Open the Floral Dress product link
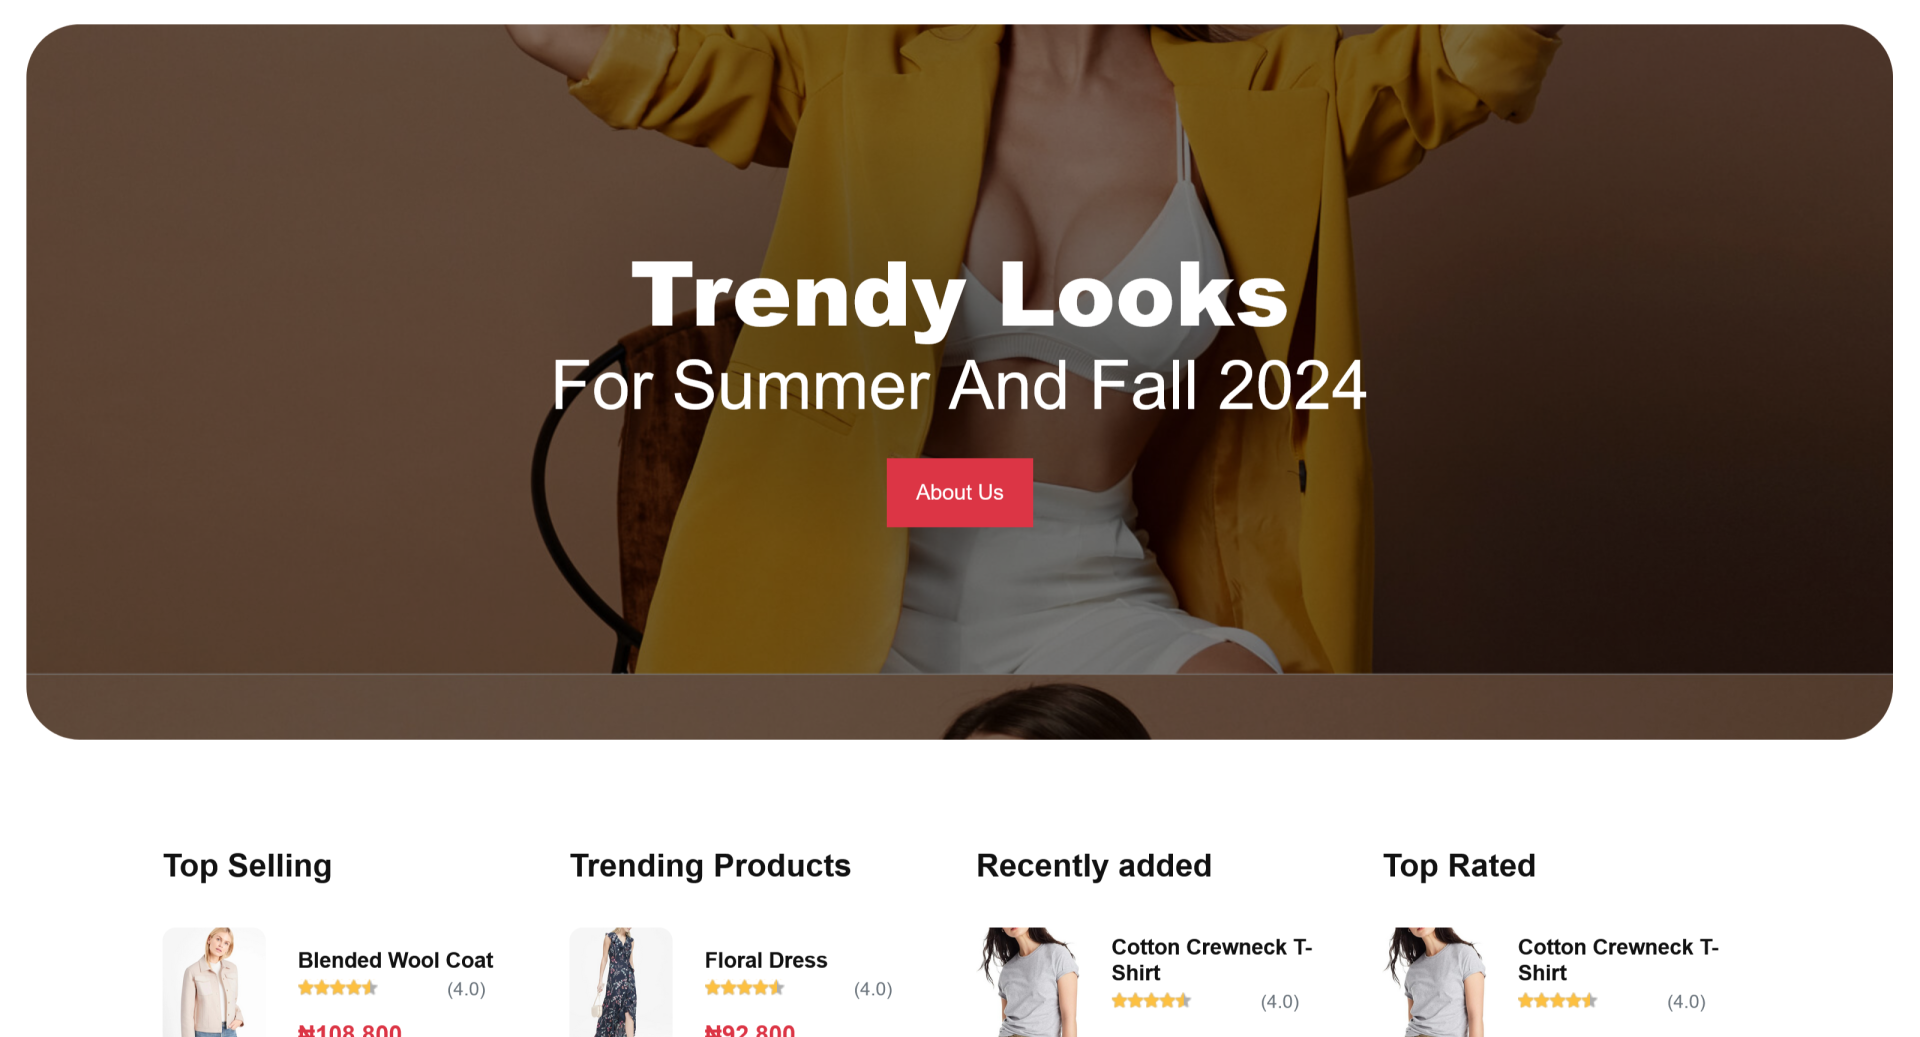The width and height of the screenshot is (1920, 1037). pyautogui.click(x=766, y=960)
